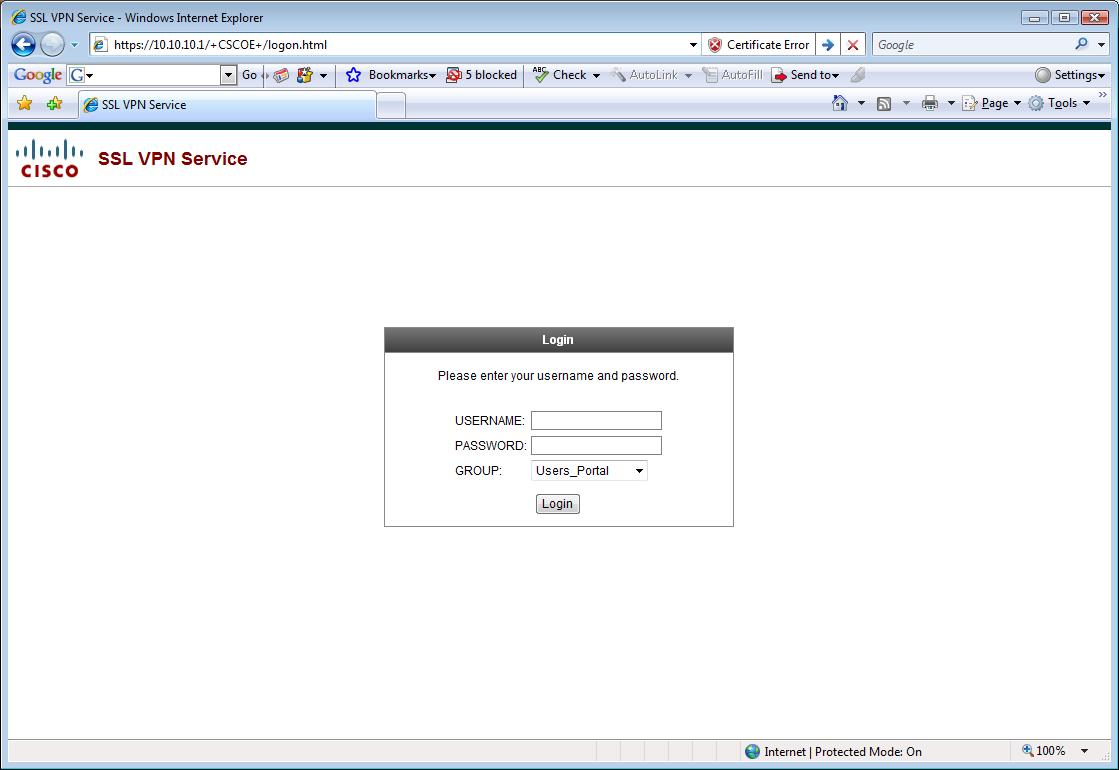Open Google toolbar Settings menu
The image size is (1119, 770).
1070,74
